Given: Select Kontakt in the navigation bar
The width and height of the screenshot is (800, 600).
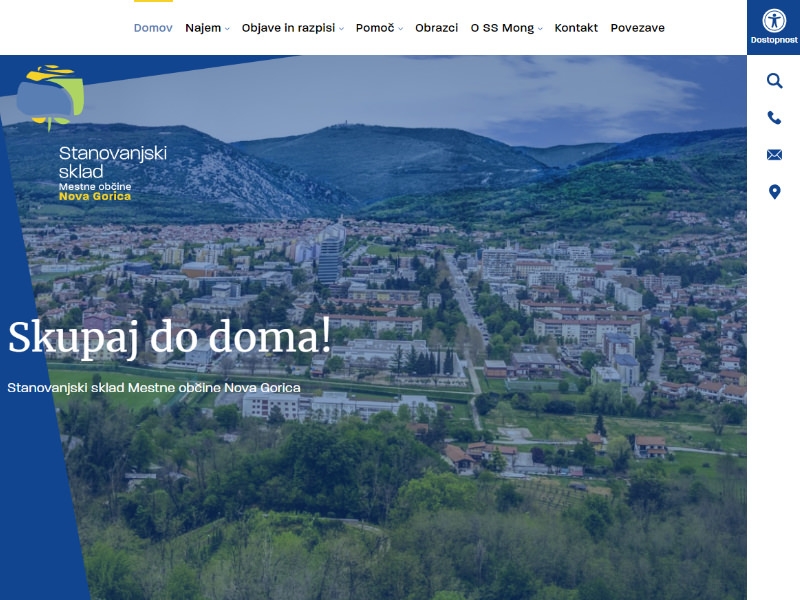Looking at the screenshot, I should [x=576, y=28].
